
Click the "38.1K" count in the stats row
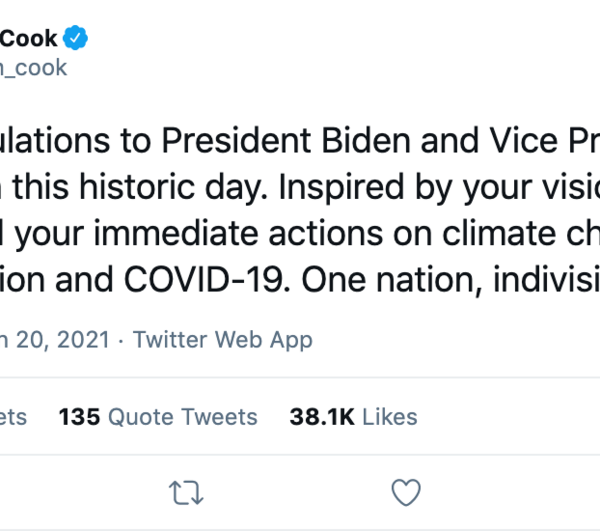(321, 416)
